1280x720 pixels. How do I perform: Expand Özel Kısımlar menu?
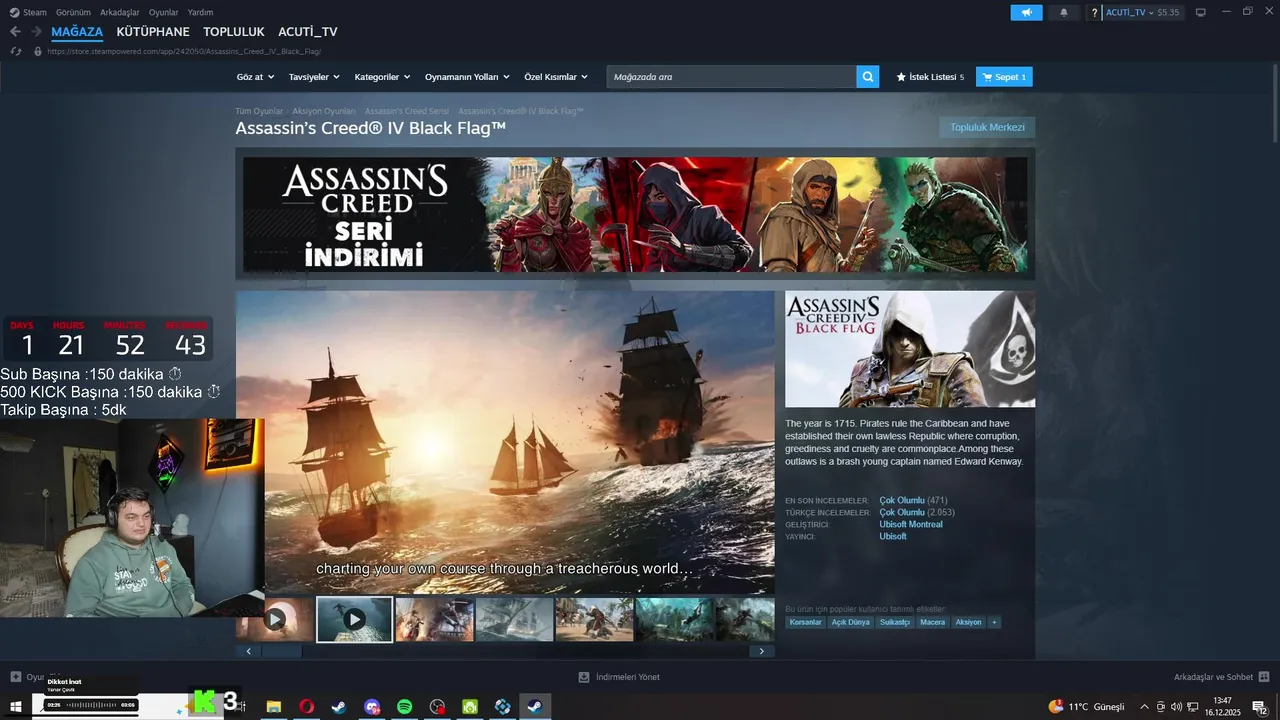[556, 77]
